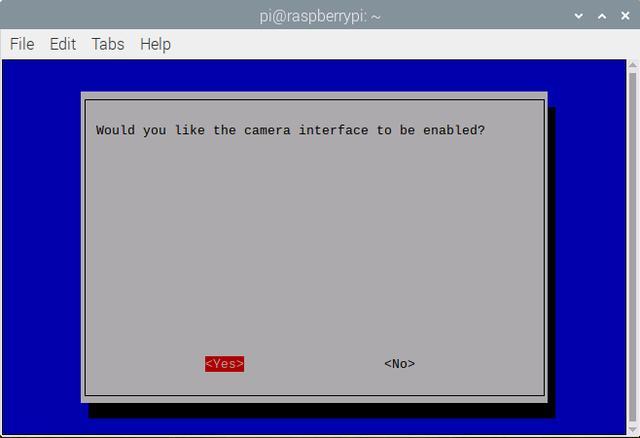Open the File menu
The width and height of the screenshot is (640, 438).
pos(22,44)
